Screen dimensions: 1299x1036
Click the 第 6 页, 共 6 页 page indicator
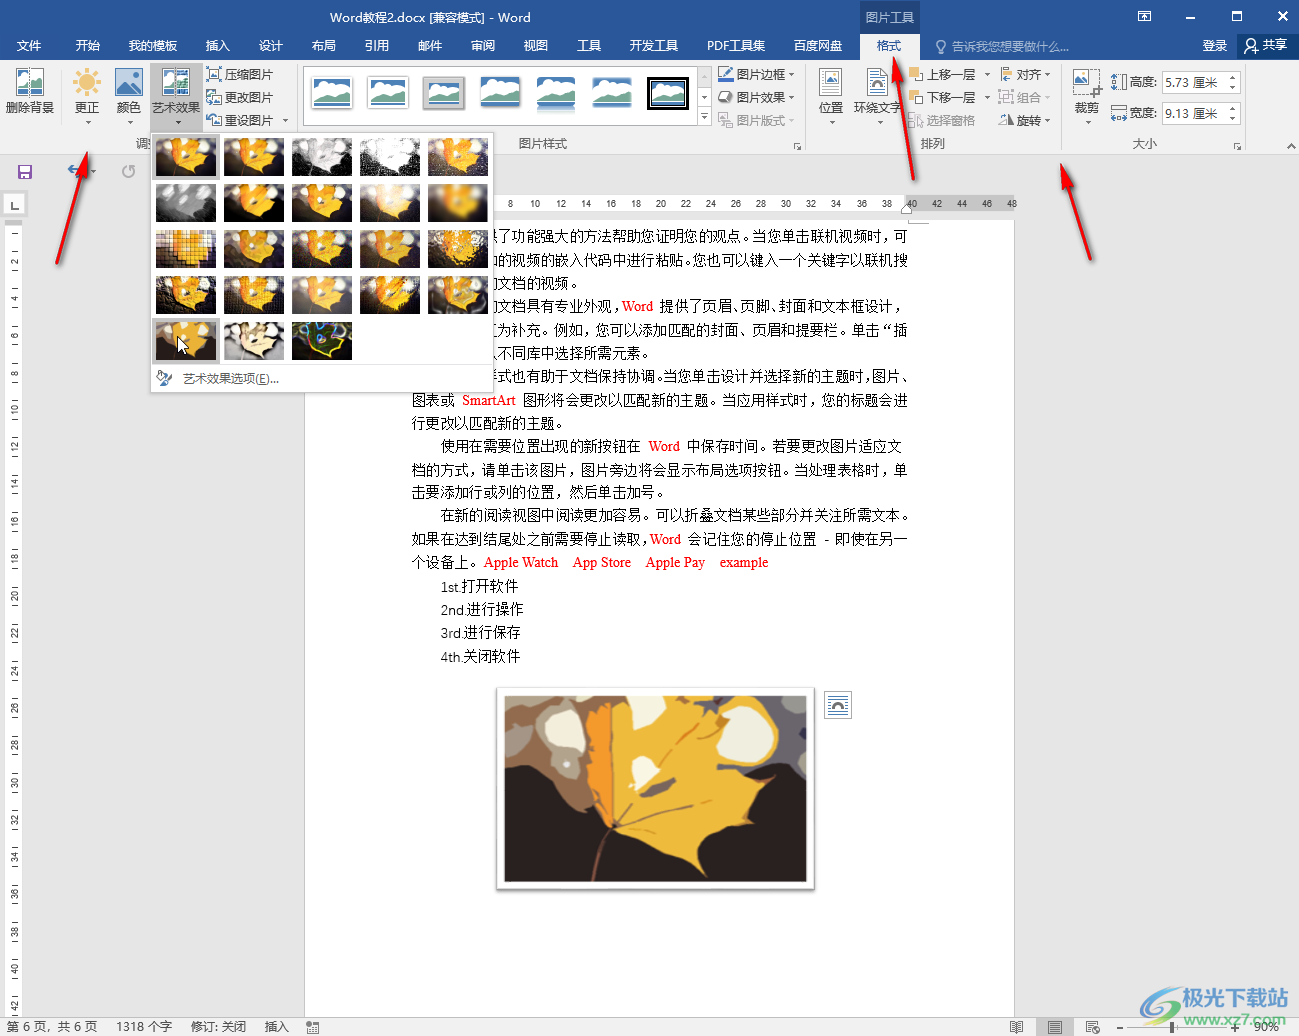[52, 1027]
